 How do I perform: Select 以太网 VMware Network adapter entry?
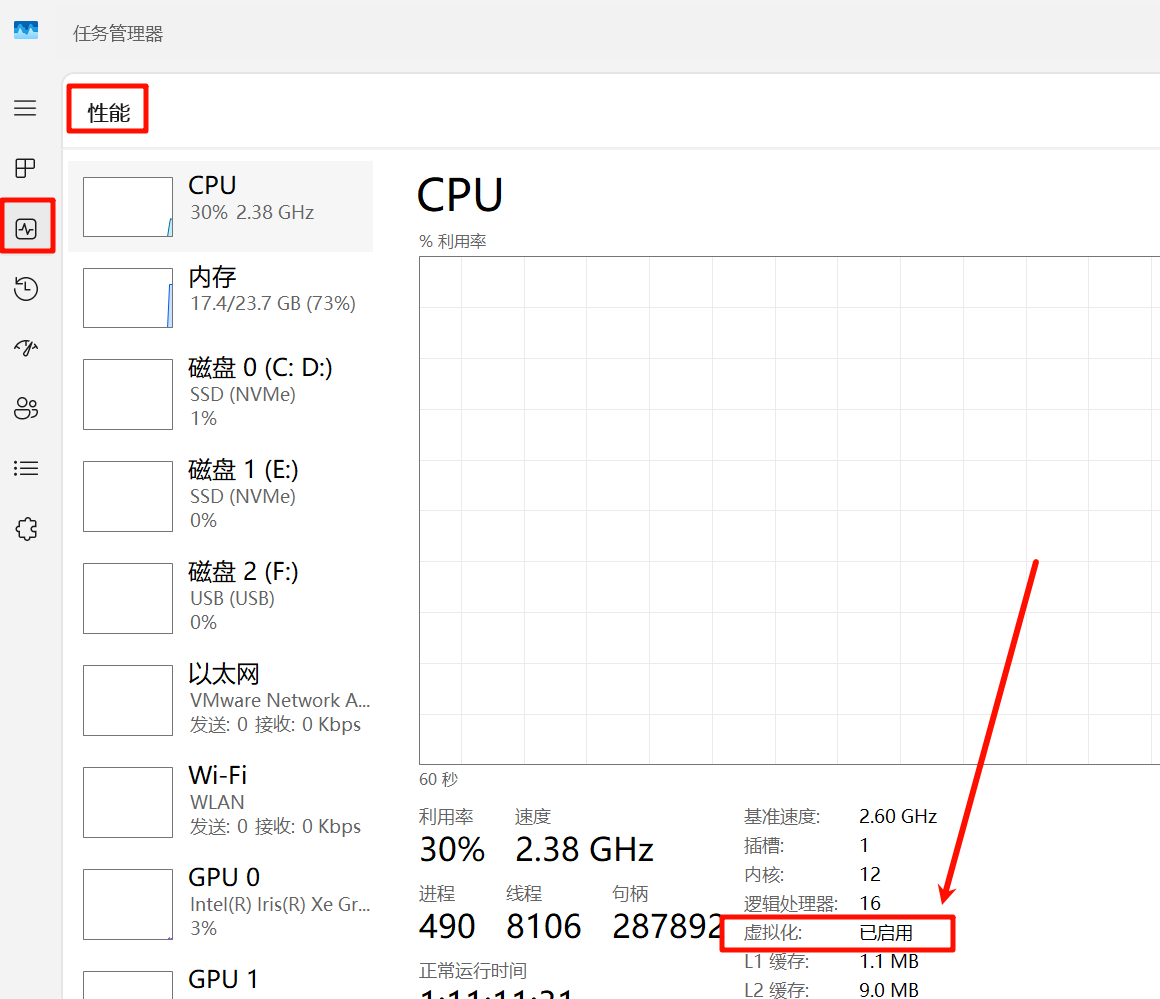click(x=220, y=700)
